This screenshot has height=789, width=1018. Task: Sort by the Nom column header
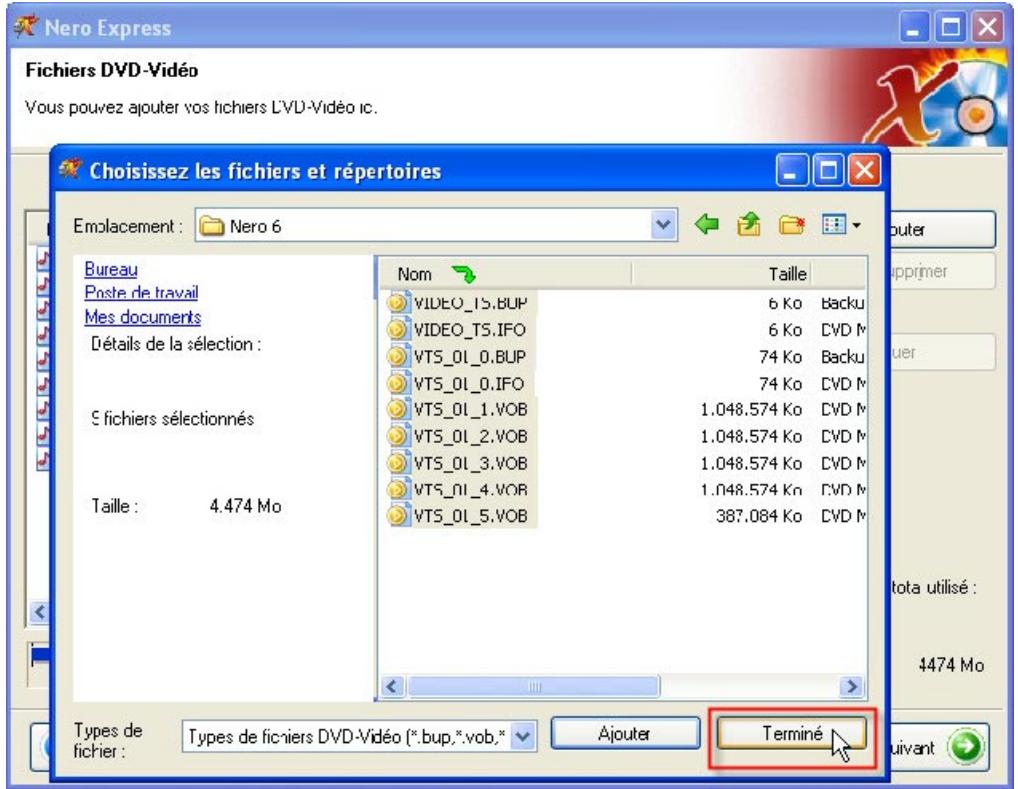(505, 274)
